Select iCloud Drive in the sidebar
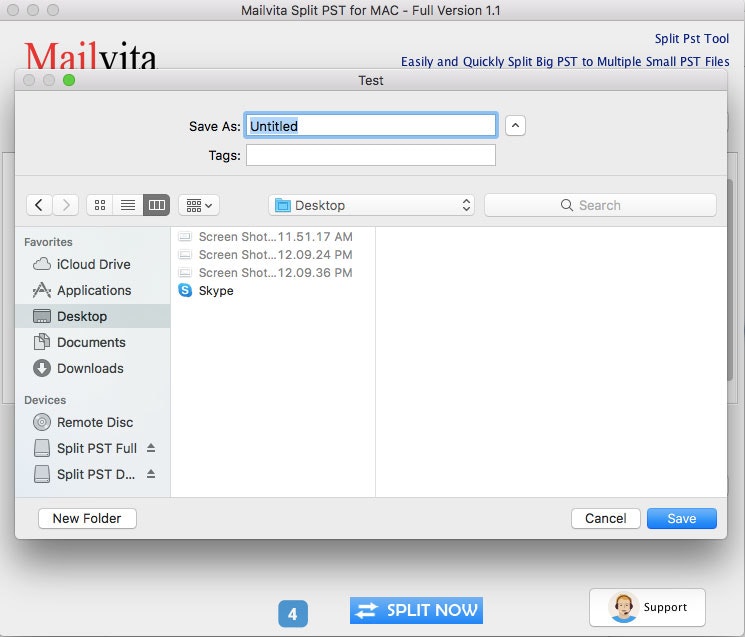The width and height of the screenshot is (745, 637). 93,264
